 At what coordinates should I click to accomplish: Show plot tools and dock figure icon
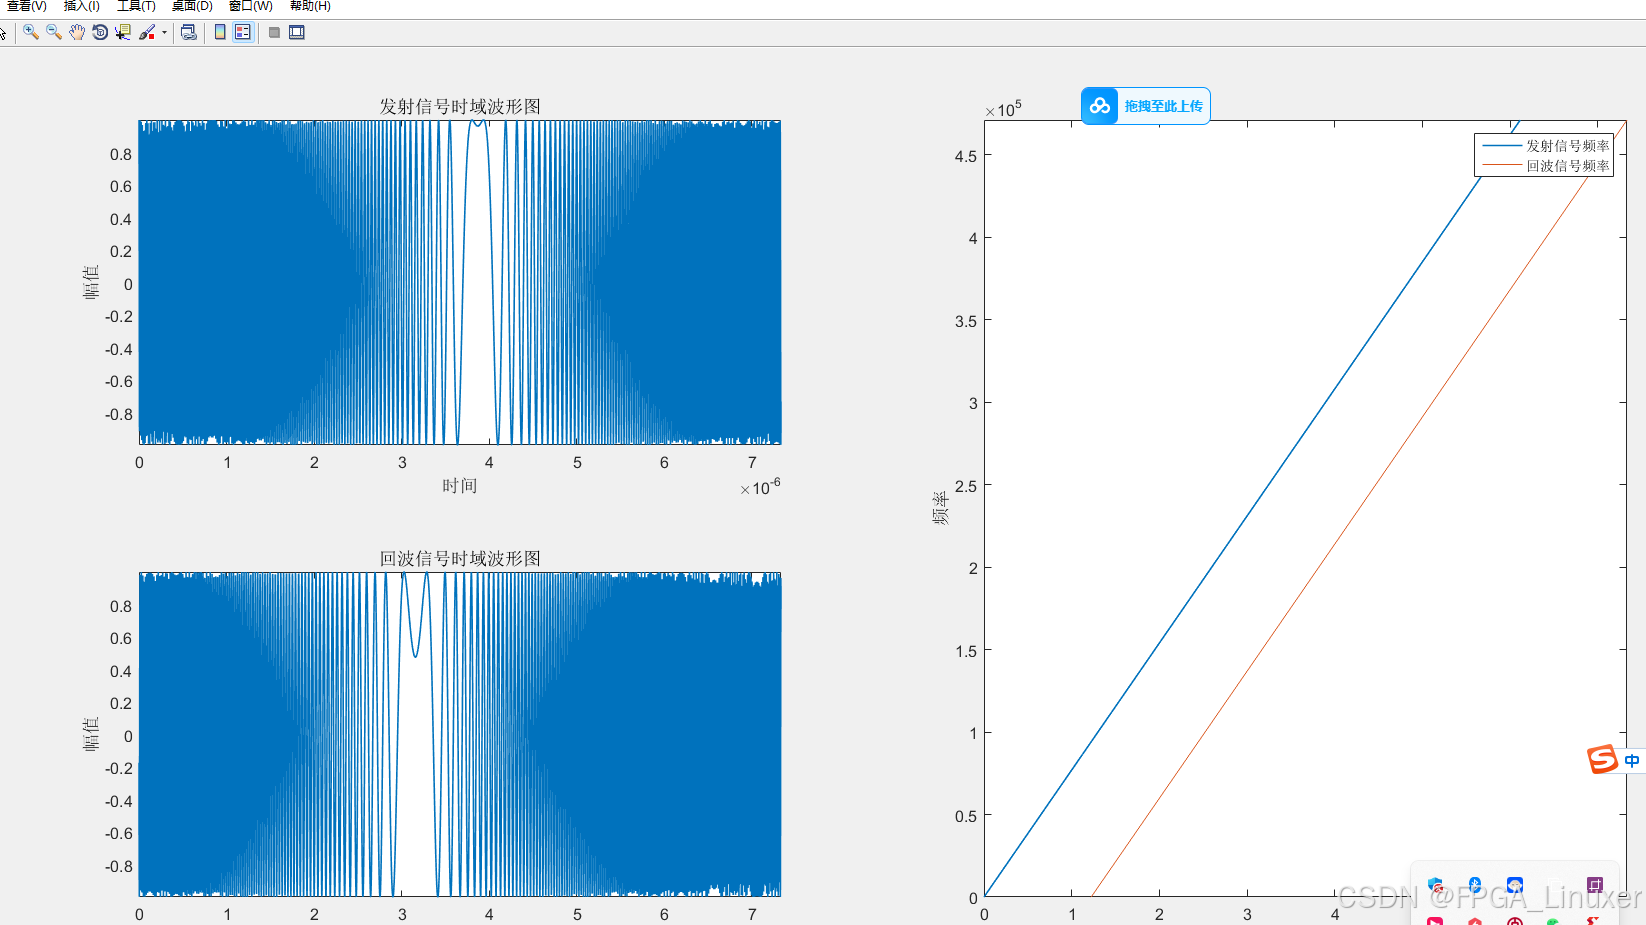point(297,32)
